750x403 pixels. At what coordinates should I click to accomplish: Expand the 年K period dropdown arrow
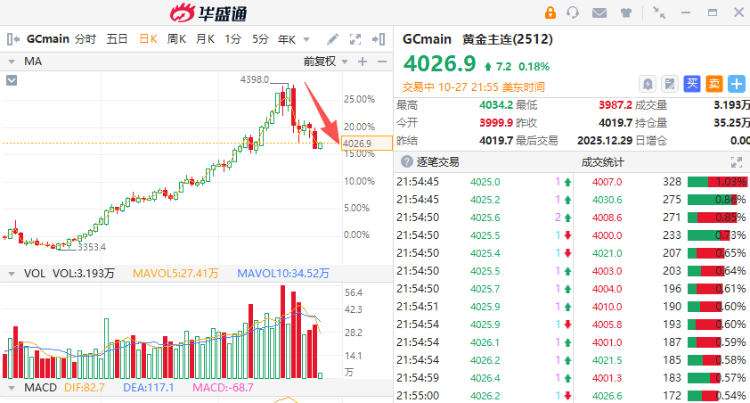[305, 39]
